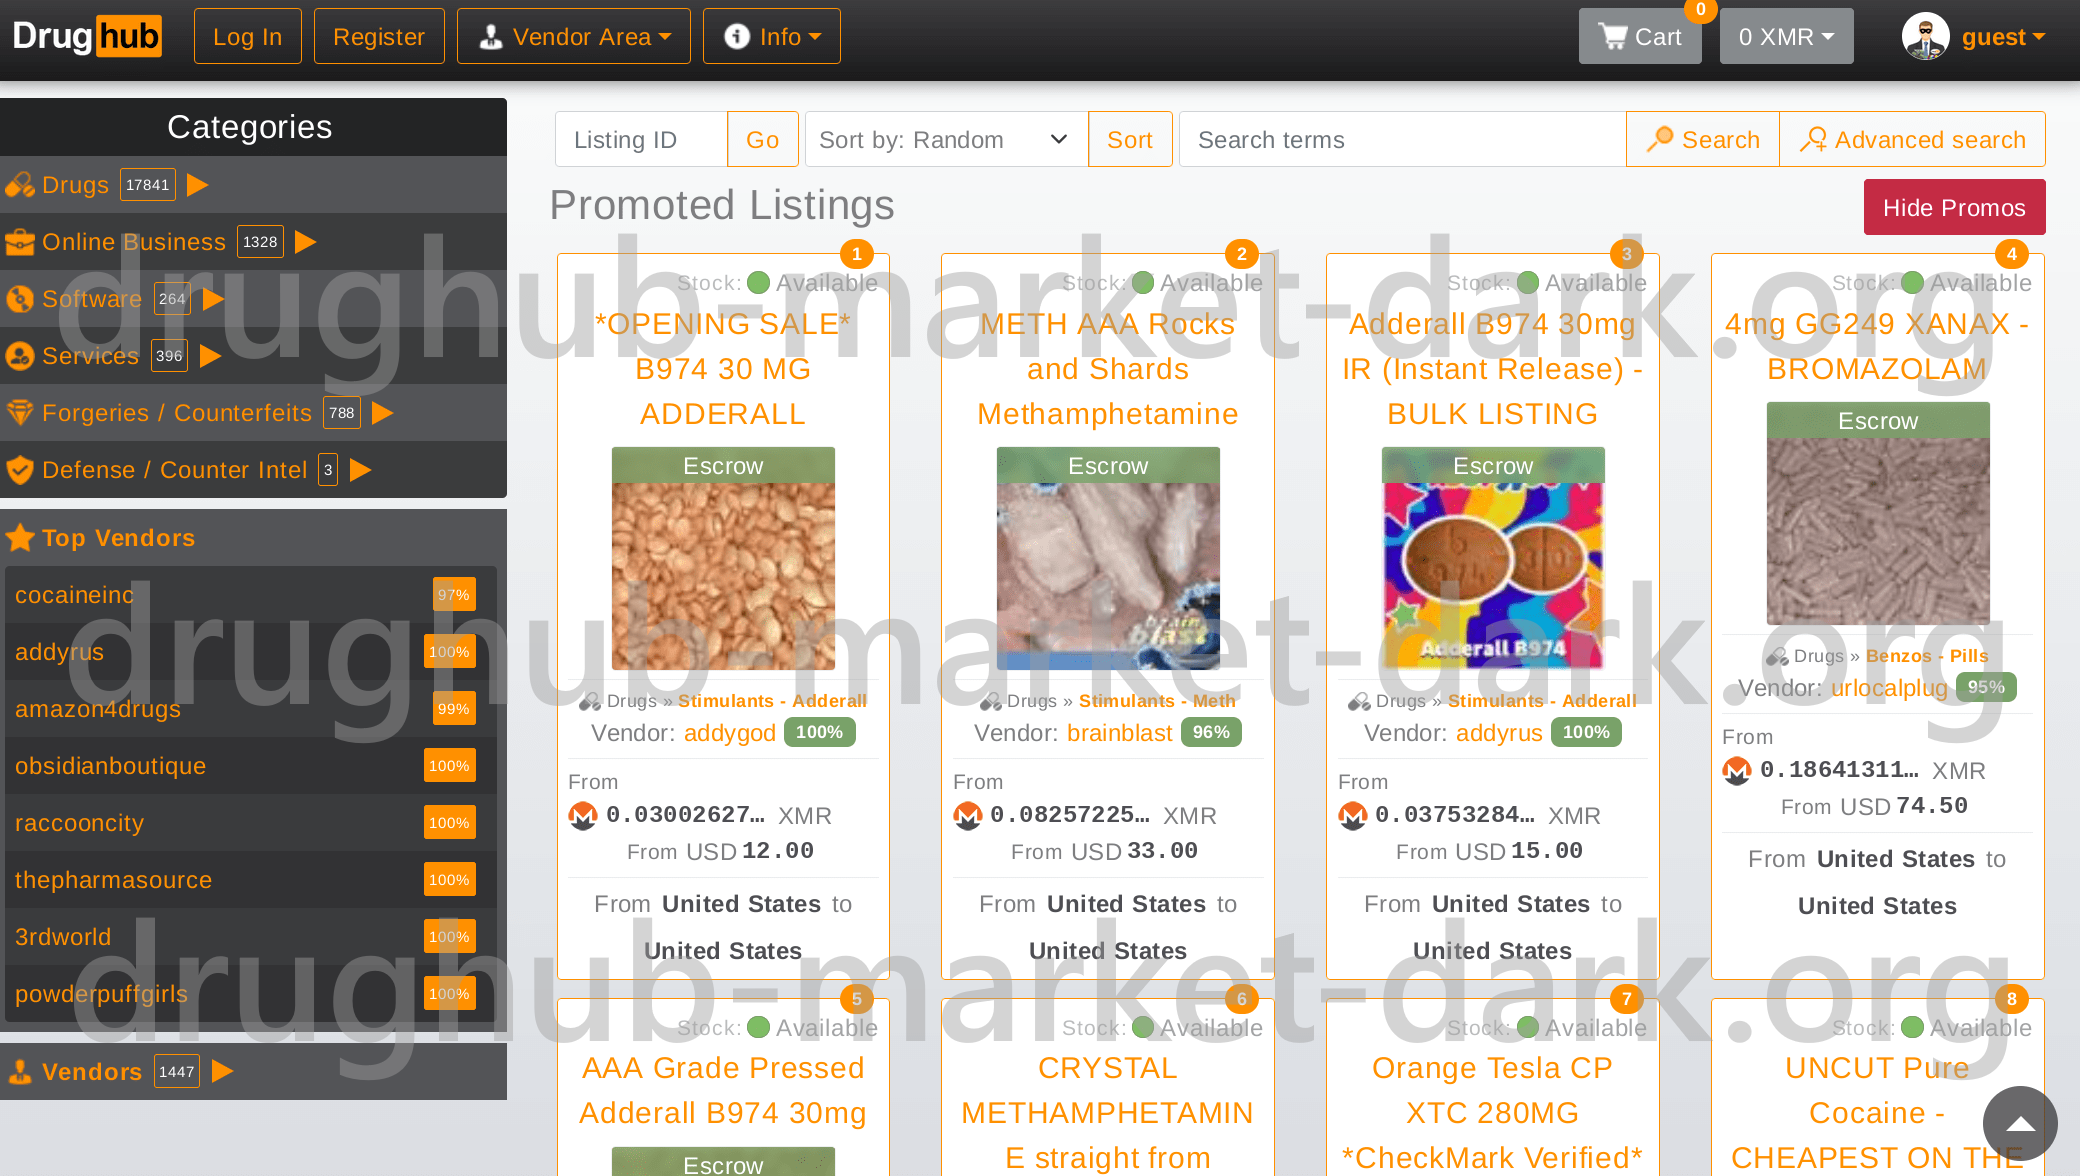Click the icon beside Forgeries / Counterfeits
The height and width of the screenshot is (1176, 2080).
[20, 413]
